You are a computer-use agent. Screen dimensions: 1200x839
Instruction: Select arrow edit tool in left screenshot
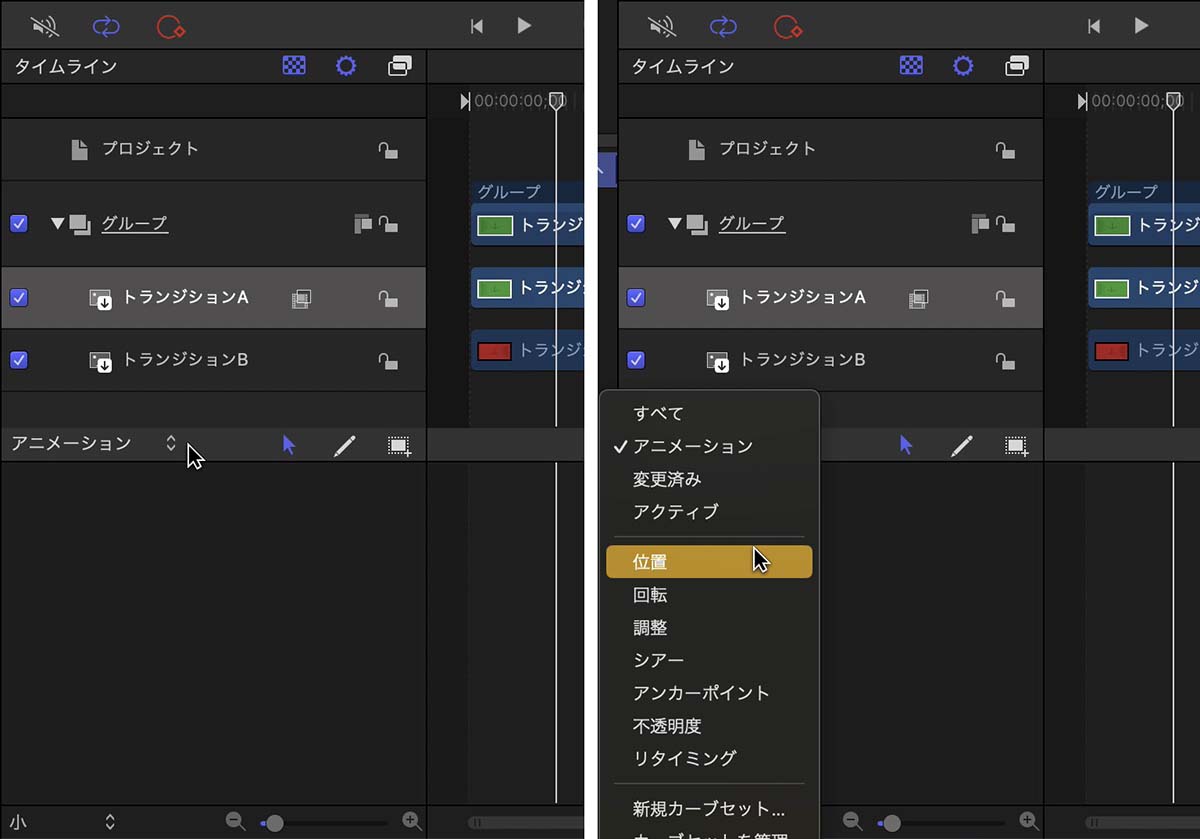click(x=289, y=445)
